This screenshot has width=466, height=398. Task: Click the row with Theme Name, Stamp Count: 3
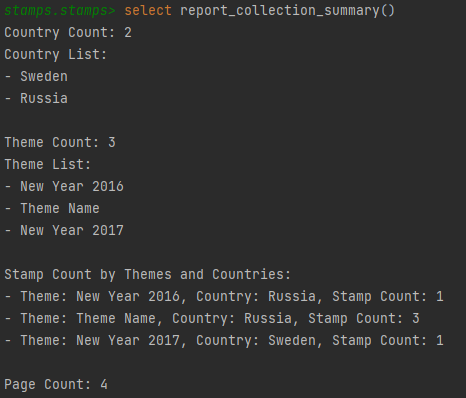212,319
